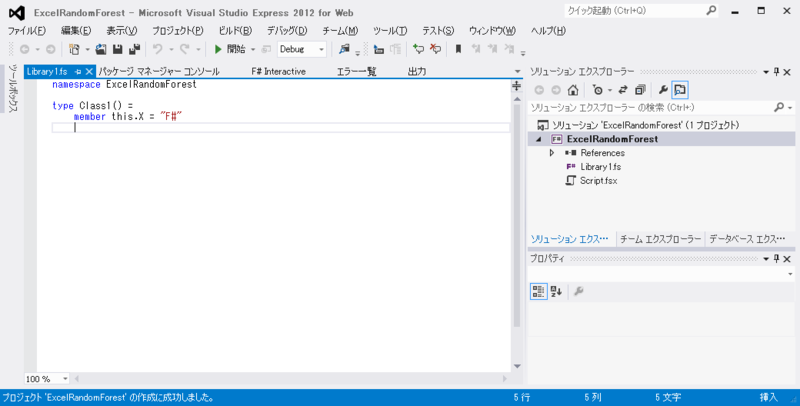The height and width of the screenshot is (406, 800).
Task: Click the Solution Explorer Pending Changes Filter icon
Action: pos(598,90)
